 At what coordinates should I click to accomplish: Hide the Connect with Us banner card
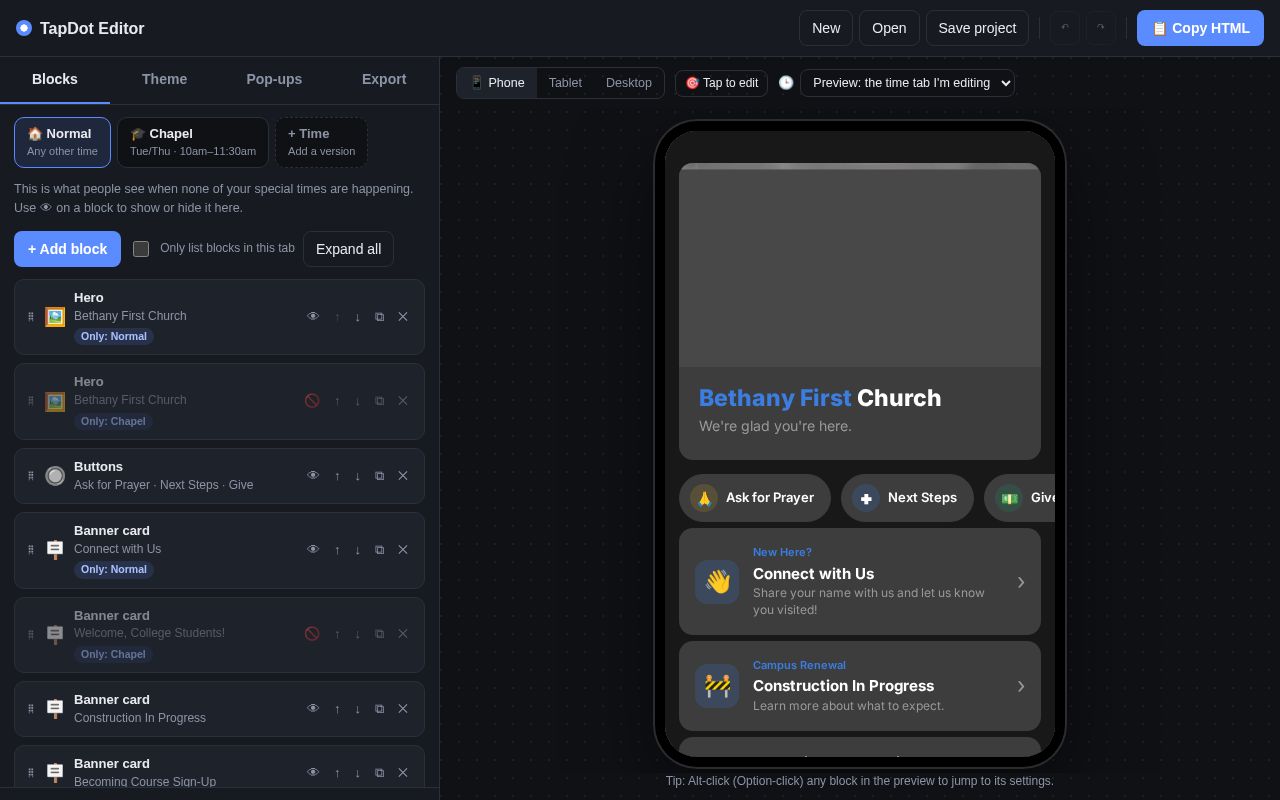point(313,550)
